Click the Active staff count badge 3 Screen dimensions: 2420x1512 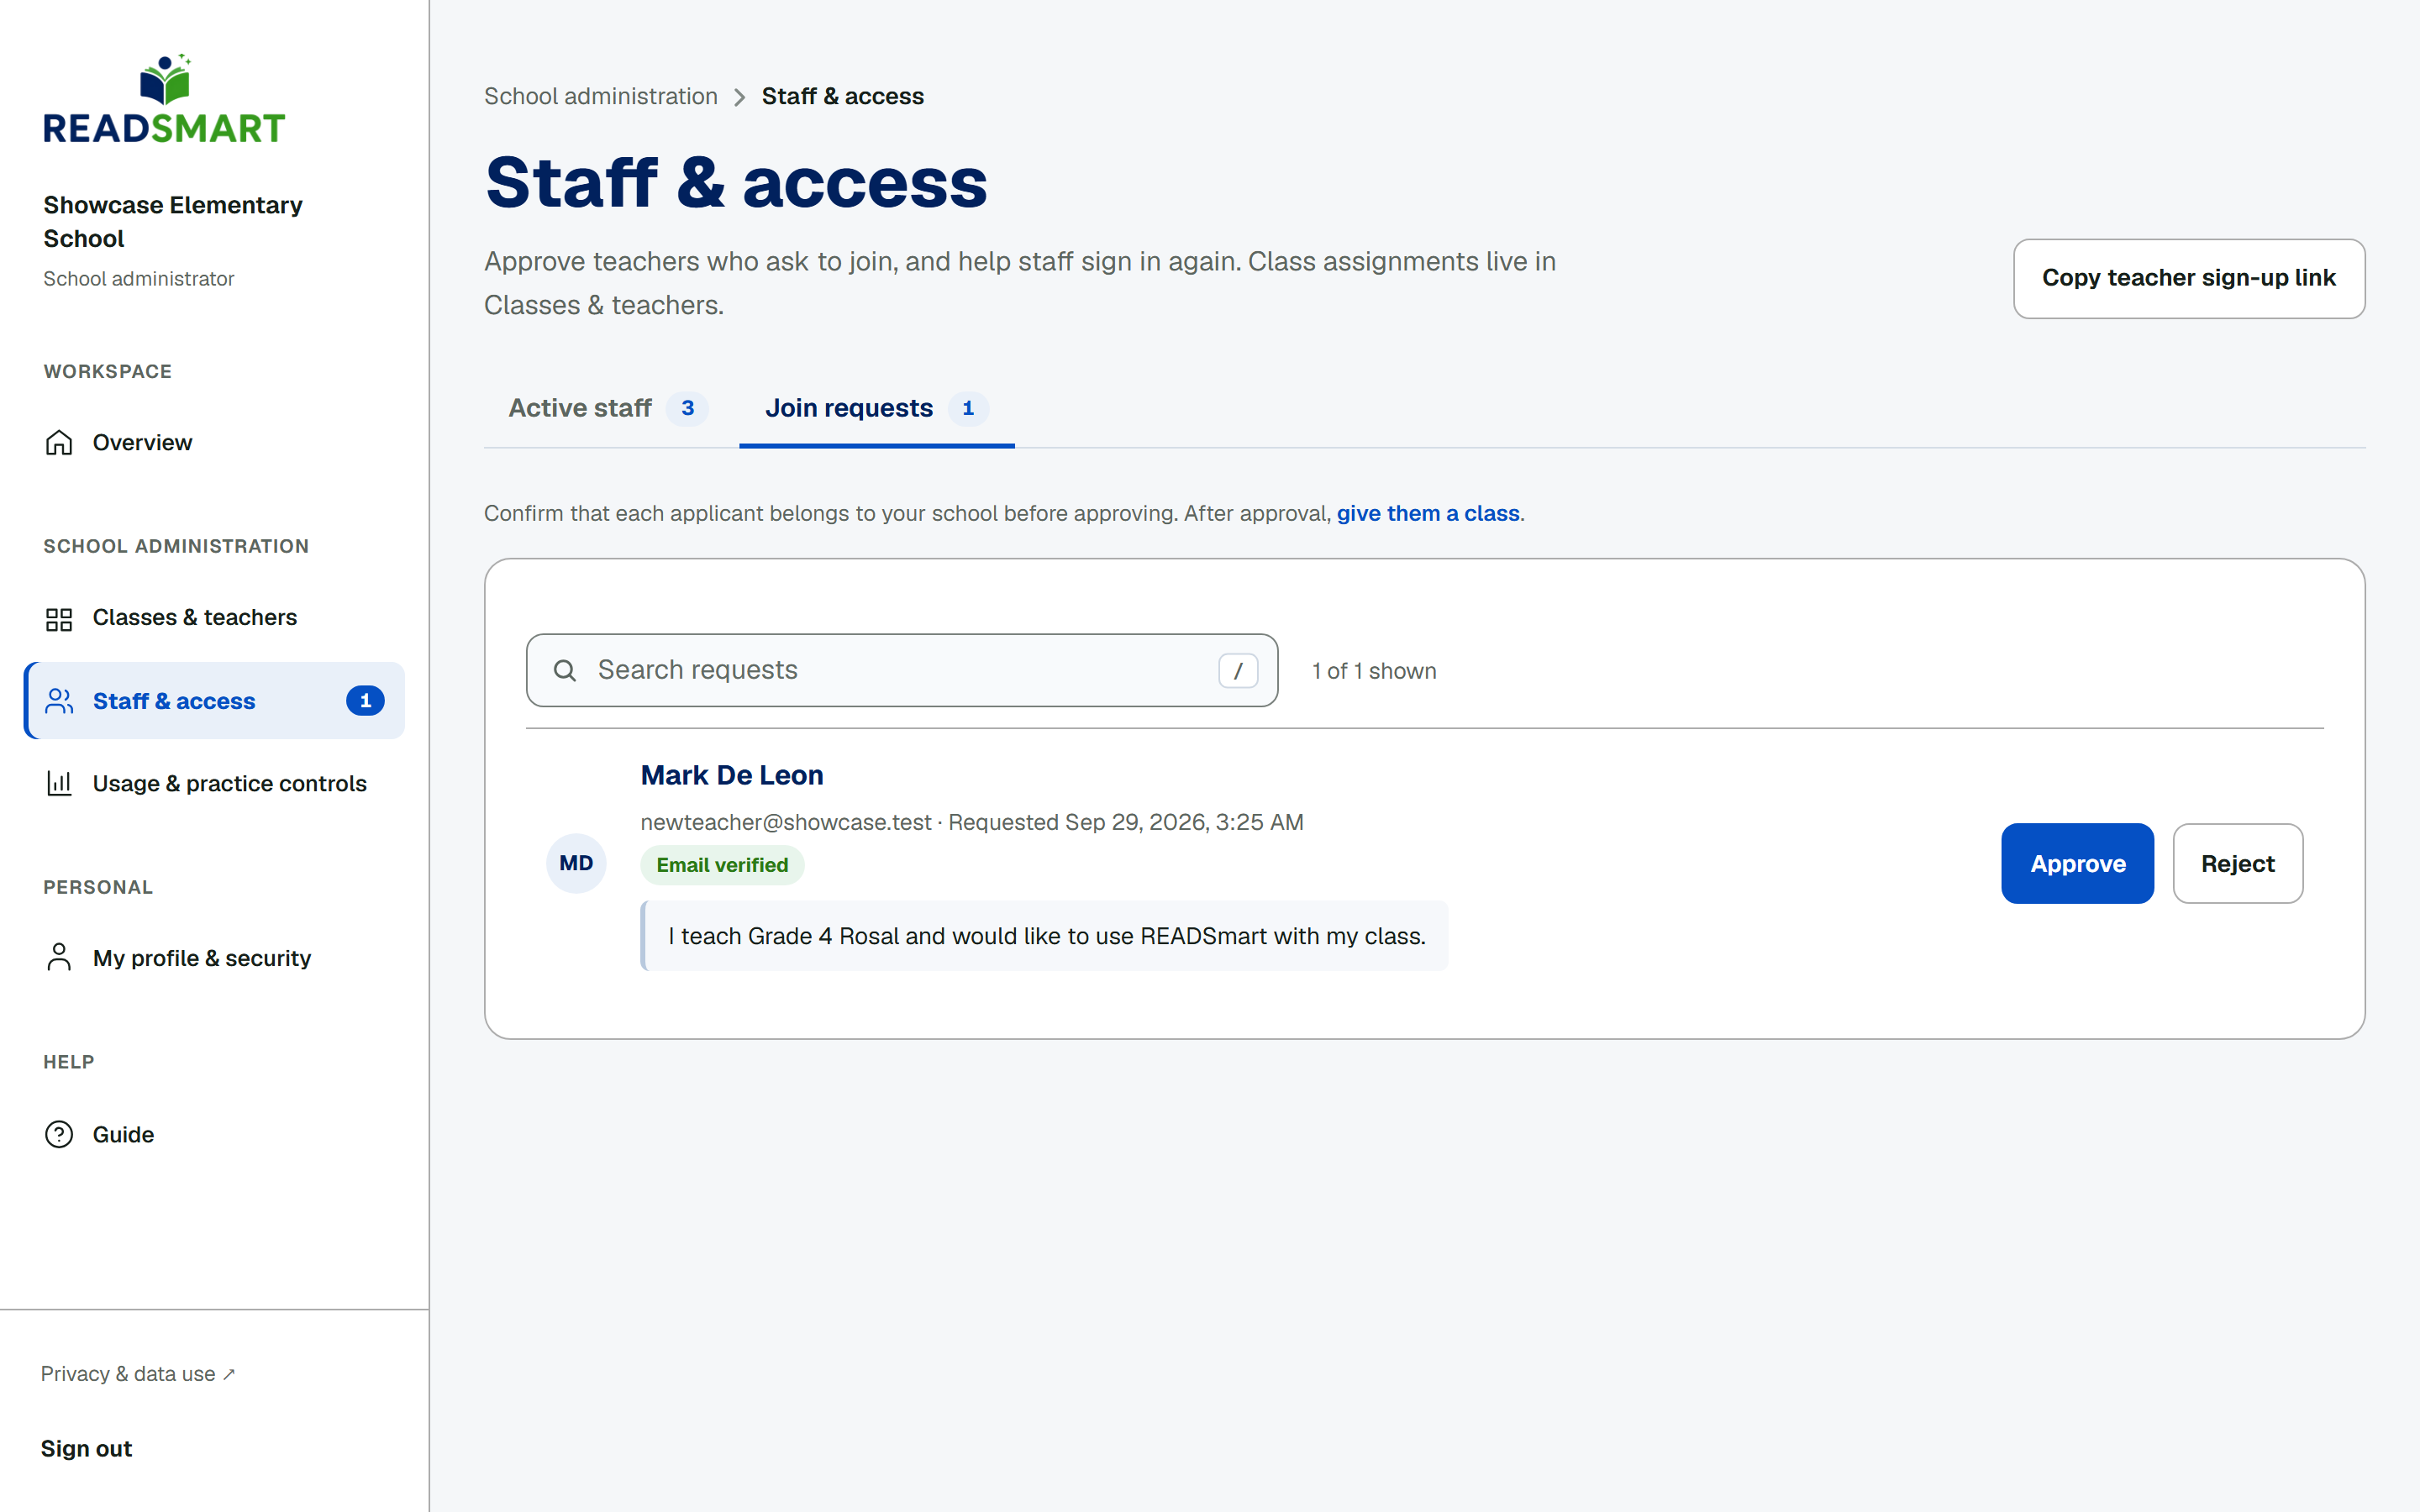pyautogui.click(x=688, y=408)
